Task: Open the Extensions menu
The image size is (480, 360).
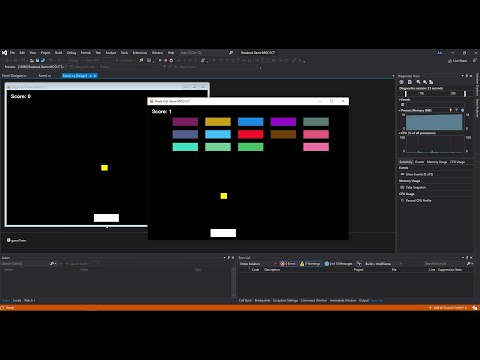Action: pos(140,53)
